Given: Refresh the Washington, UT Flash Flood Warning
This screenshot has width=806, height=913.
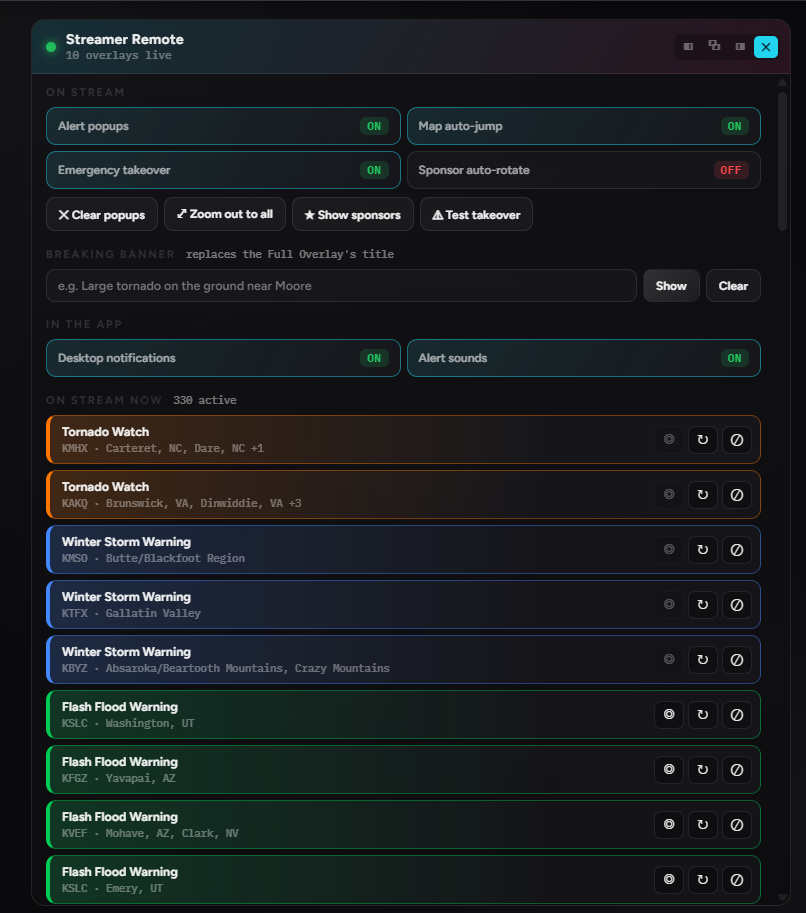Looking at the screenshot, I should click(x=703, y=714).
